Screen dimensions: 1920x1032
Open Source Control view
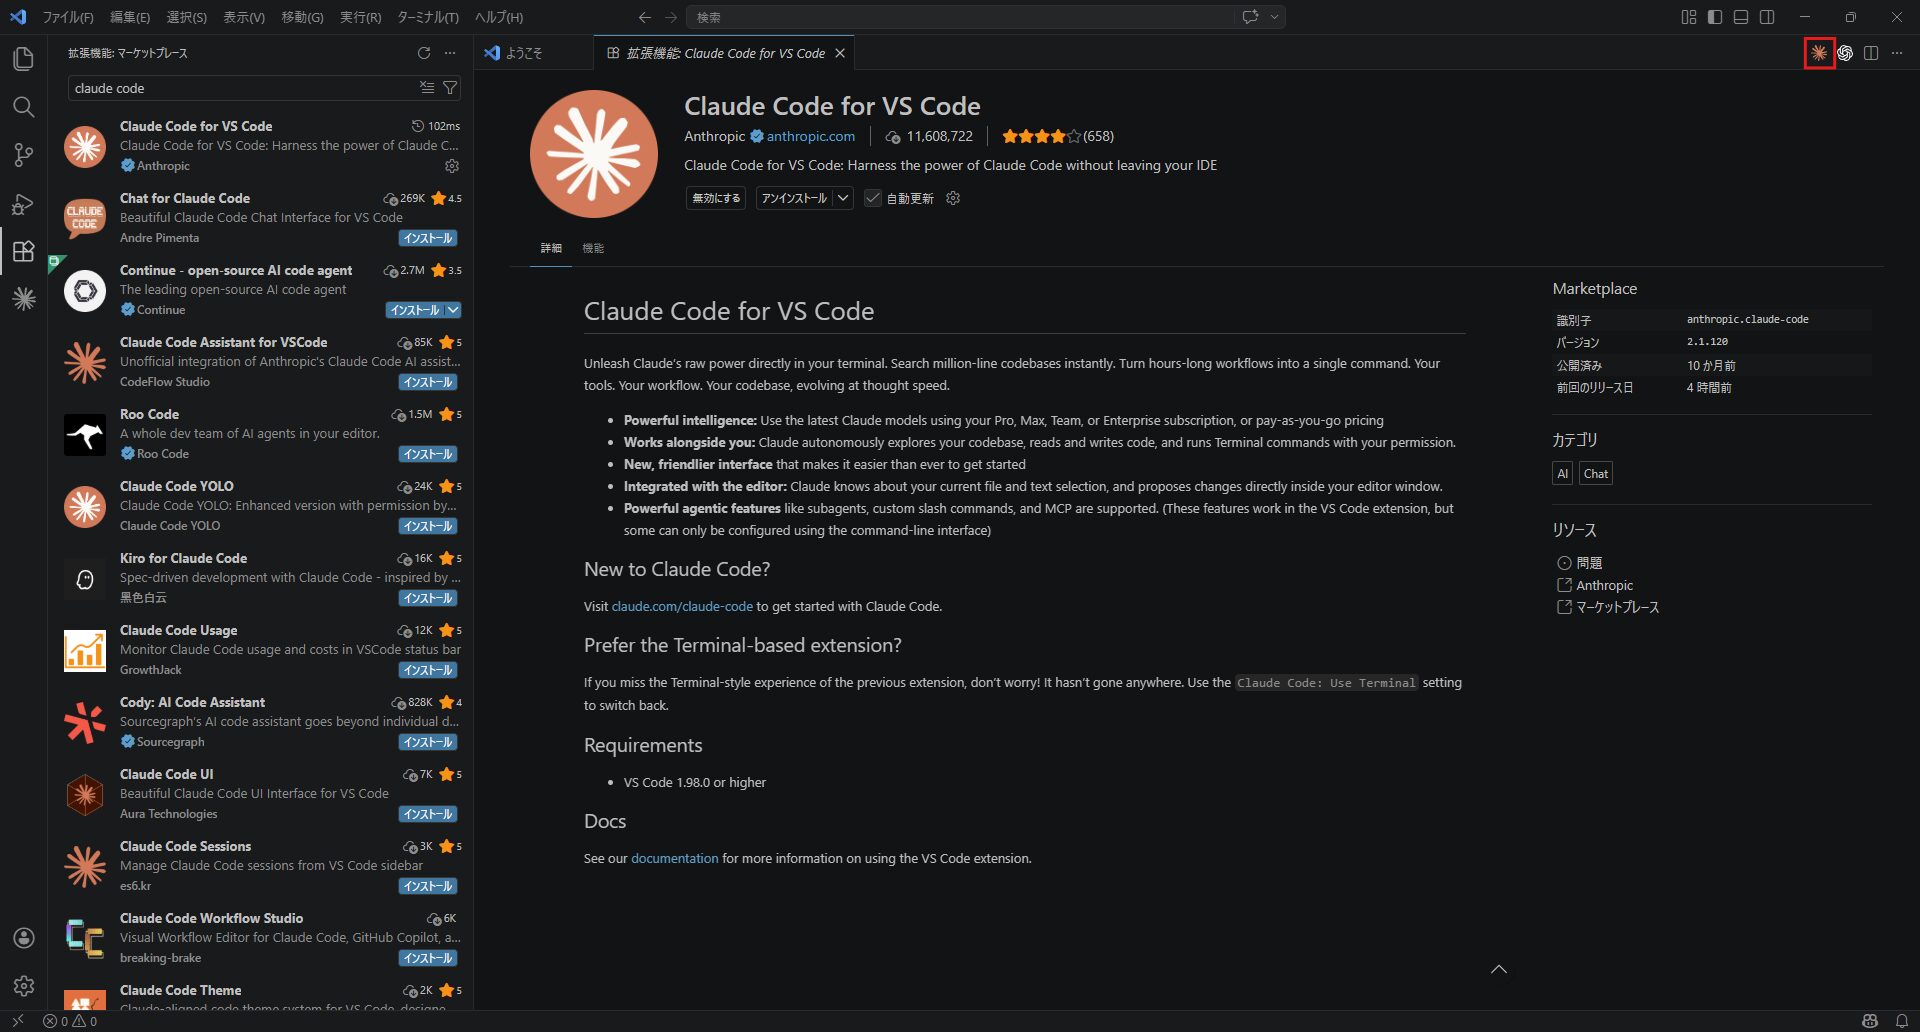(x=23, y=155)
